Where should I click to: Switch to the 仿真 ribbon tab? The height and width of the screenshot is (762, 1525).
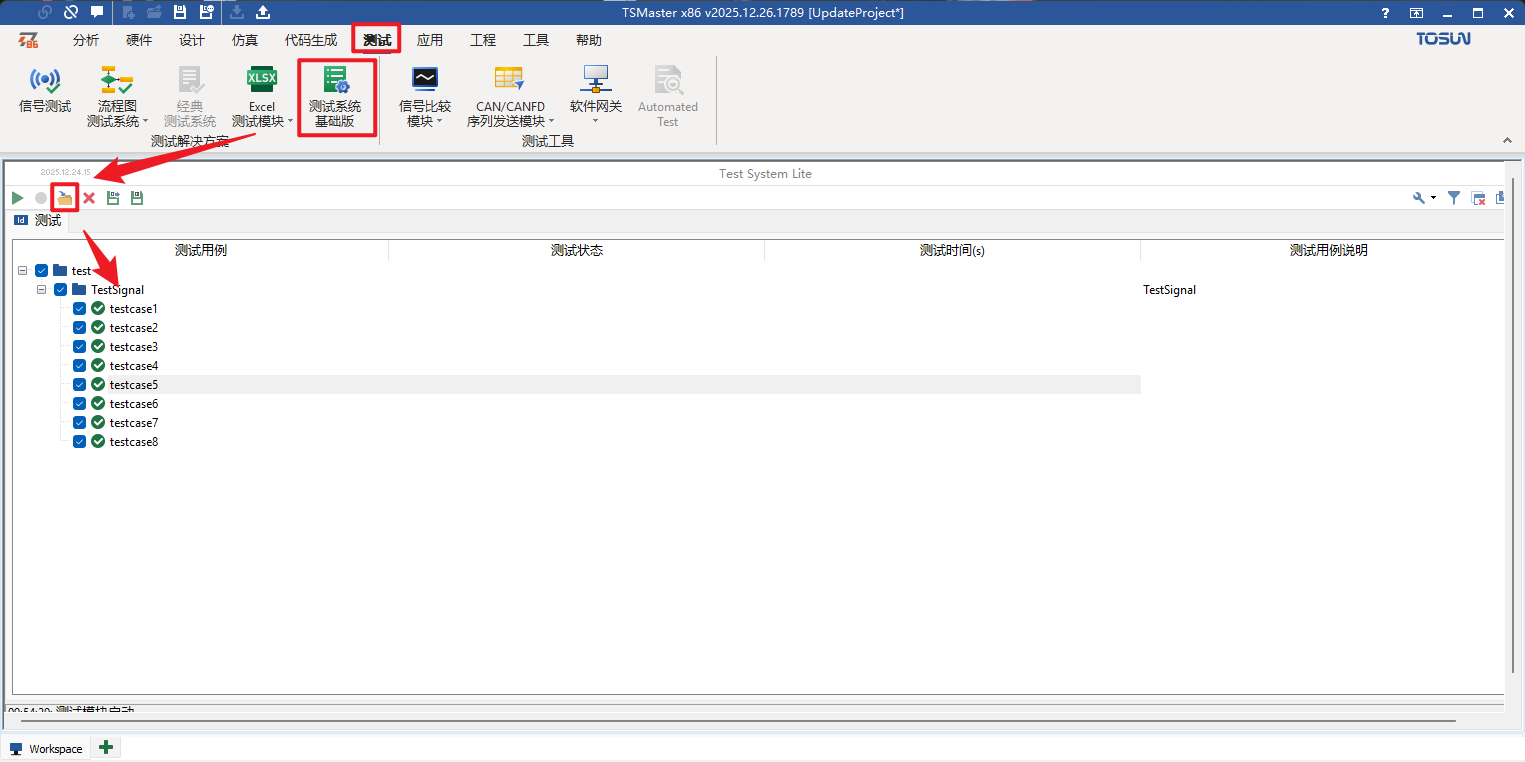(x=245, y=40)
